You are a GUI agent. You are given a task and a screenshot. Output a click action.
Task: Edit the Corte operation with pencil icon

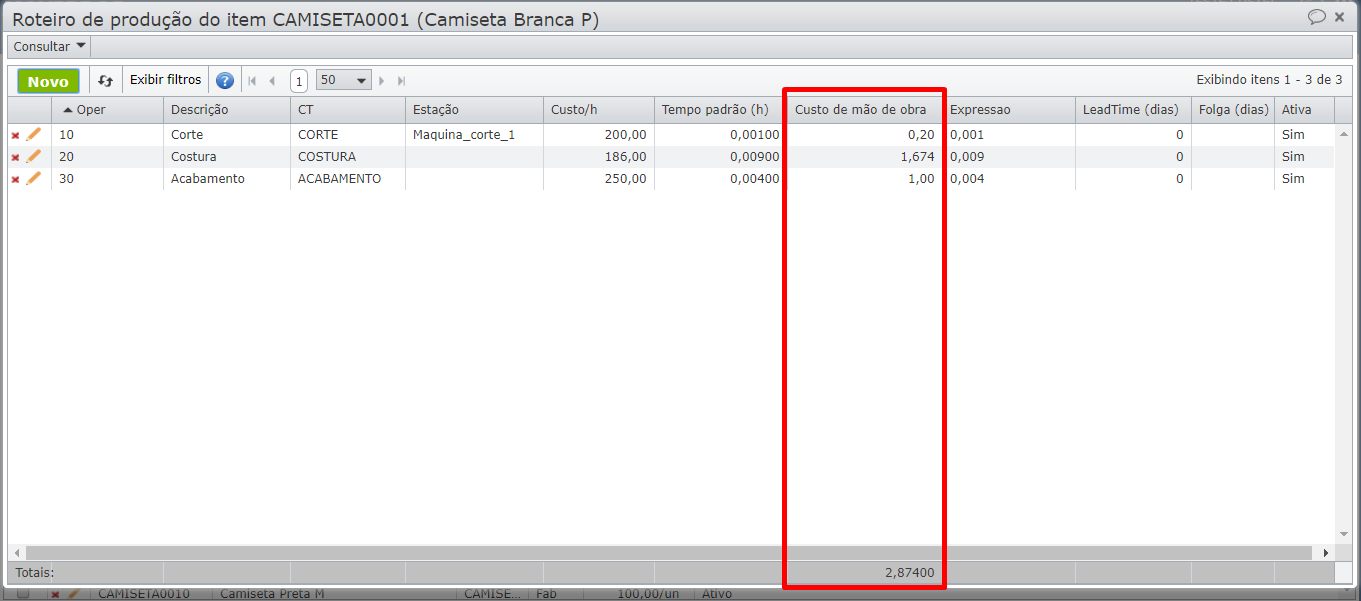[34, 134]
